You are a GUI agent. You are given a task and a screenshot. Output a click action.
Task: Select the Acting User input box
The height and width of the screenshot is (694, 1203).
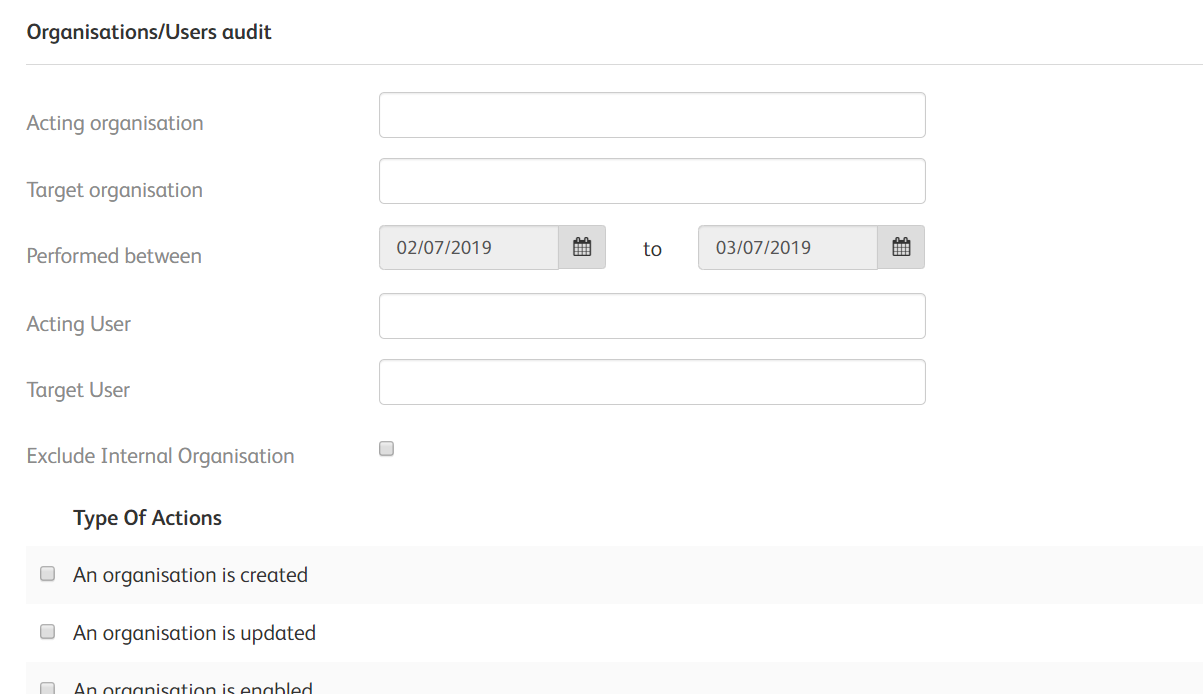(x=652, y=316)
